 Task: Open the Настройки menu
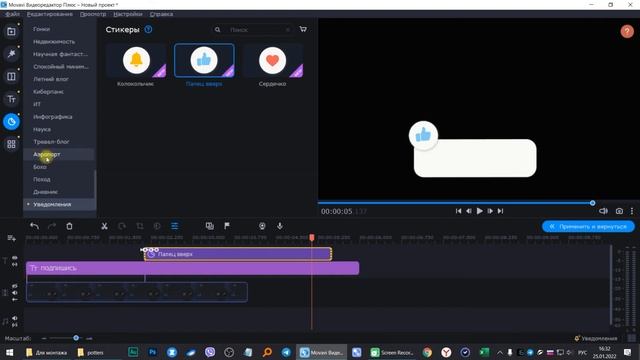(128, 14)
